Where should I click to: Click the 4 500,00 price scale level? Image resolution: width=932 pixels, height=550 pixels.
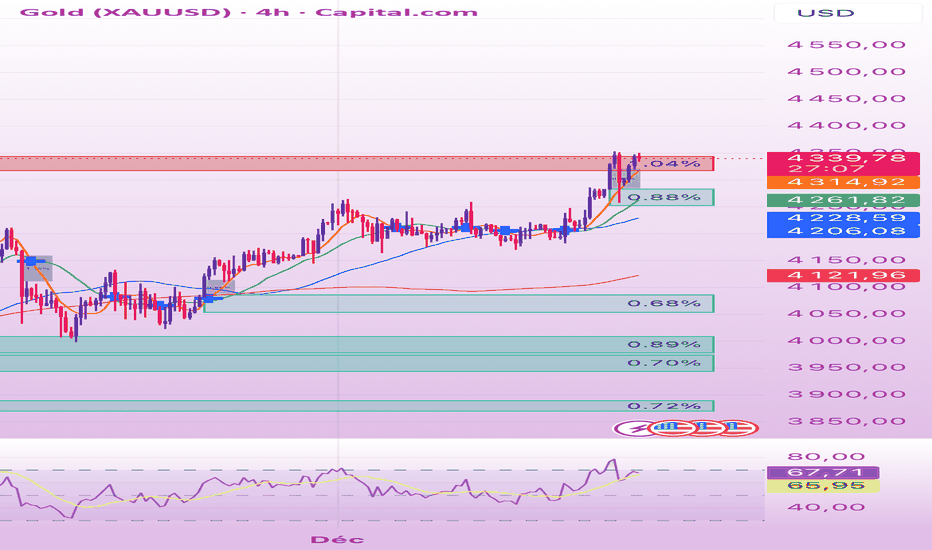[846, 72]
